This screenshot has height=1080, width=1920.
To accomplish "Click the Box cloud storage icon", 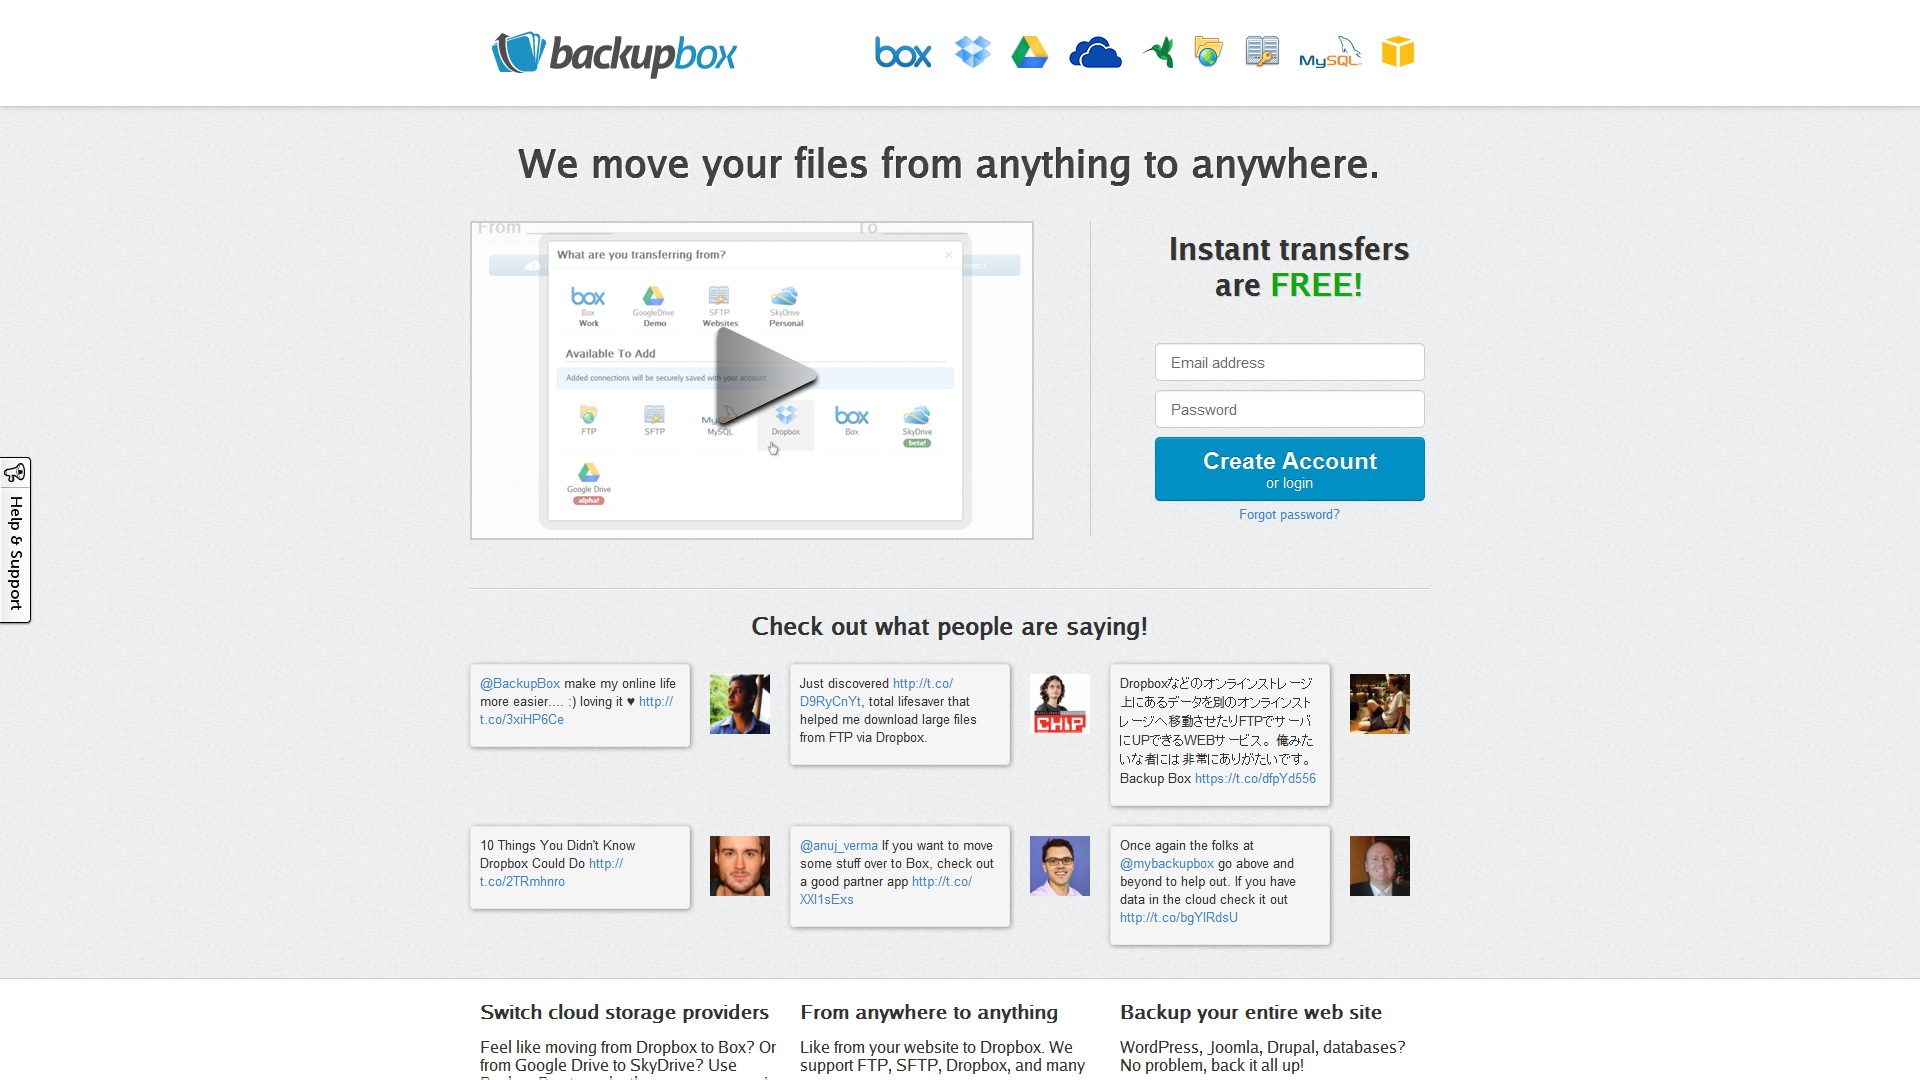I will (903, 51).
